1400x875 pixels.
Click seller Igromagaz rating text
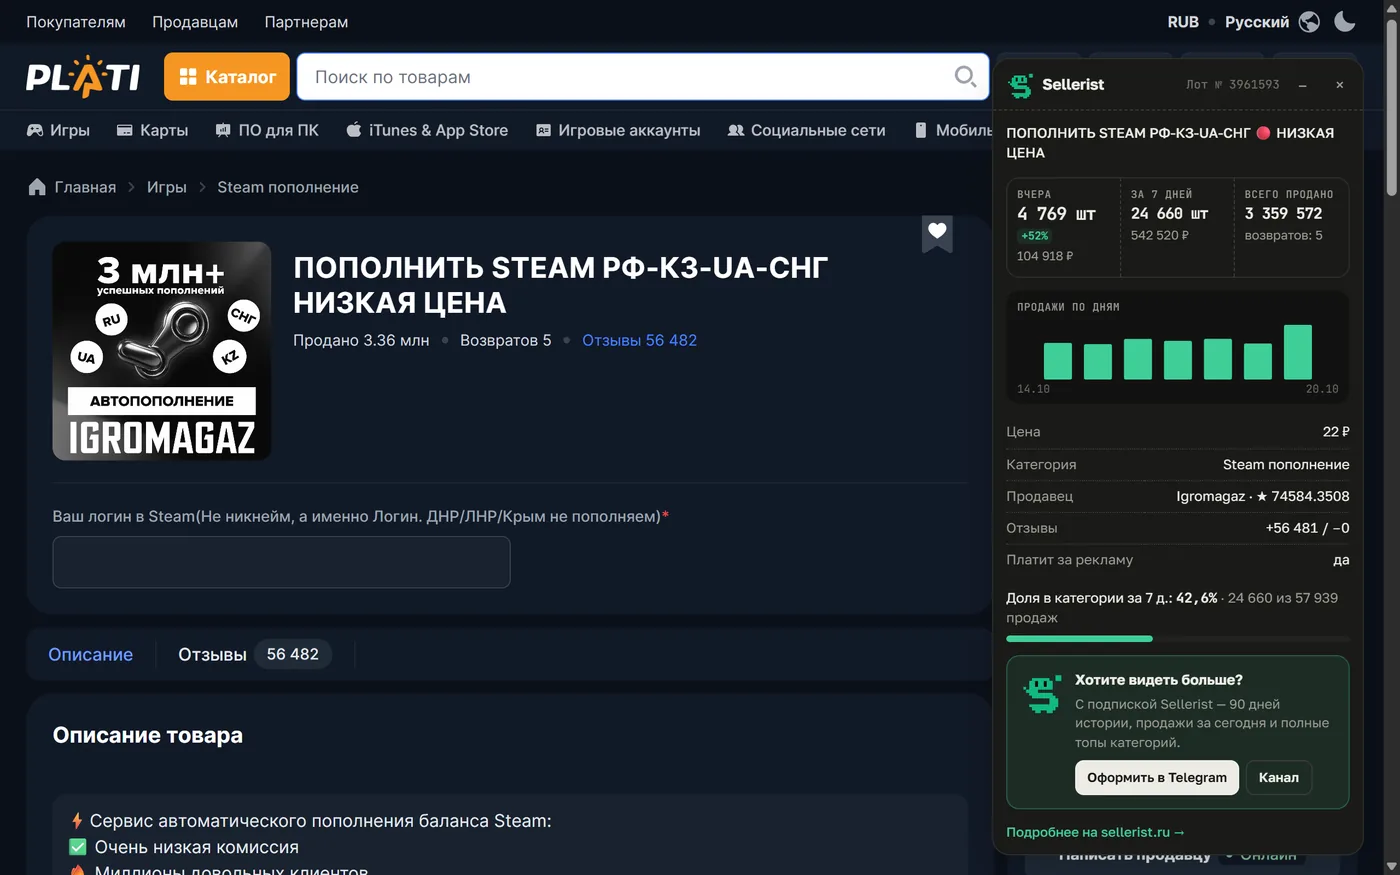pos(1263,496)
